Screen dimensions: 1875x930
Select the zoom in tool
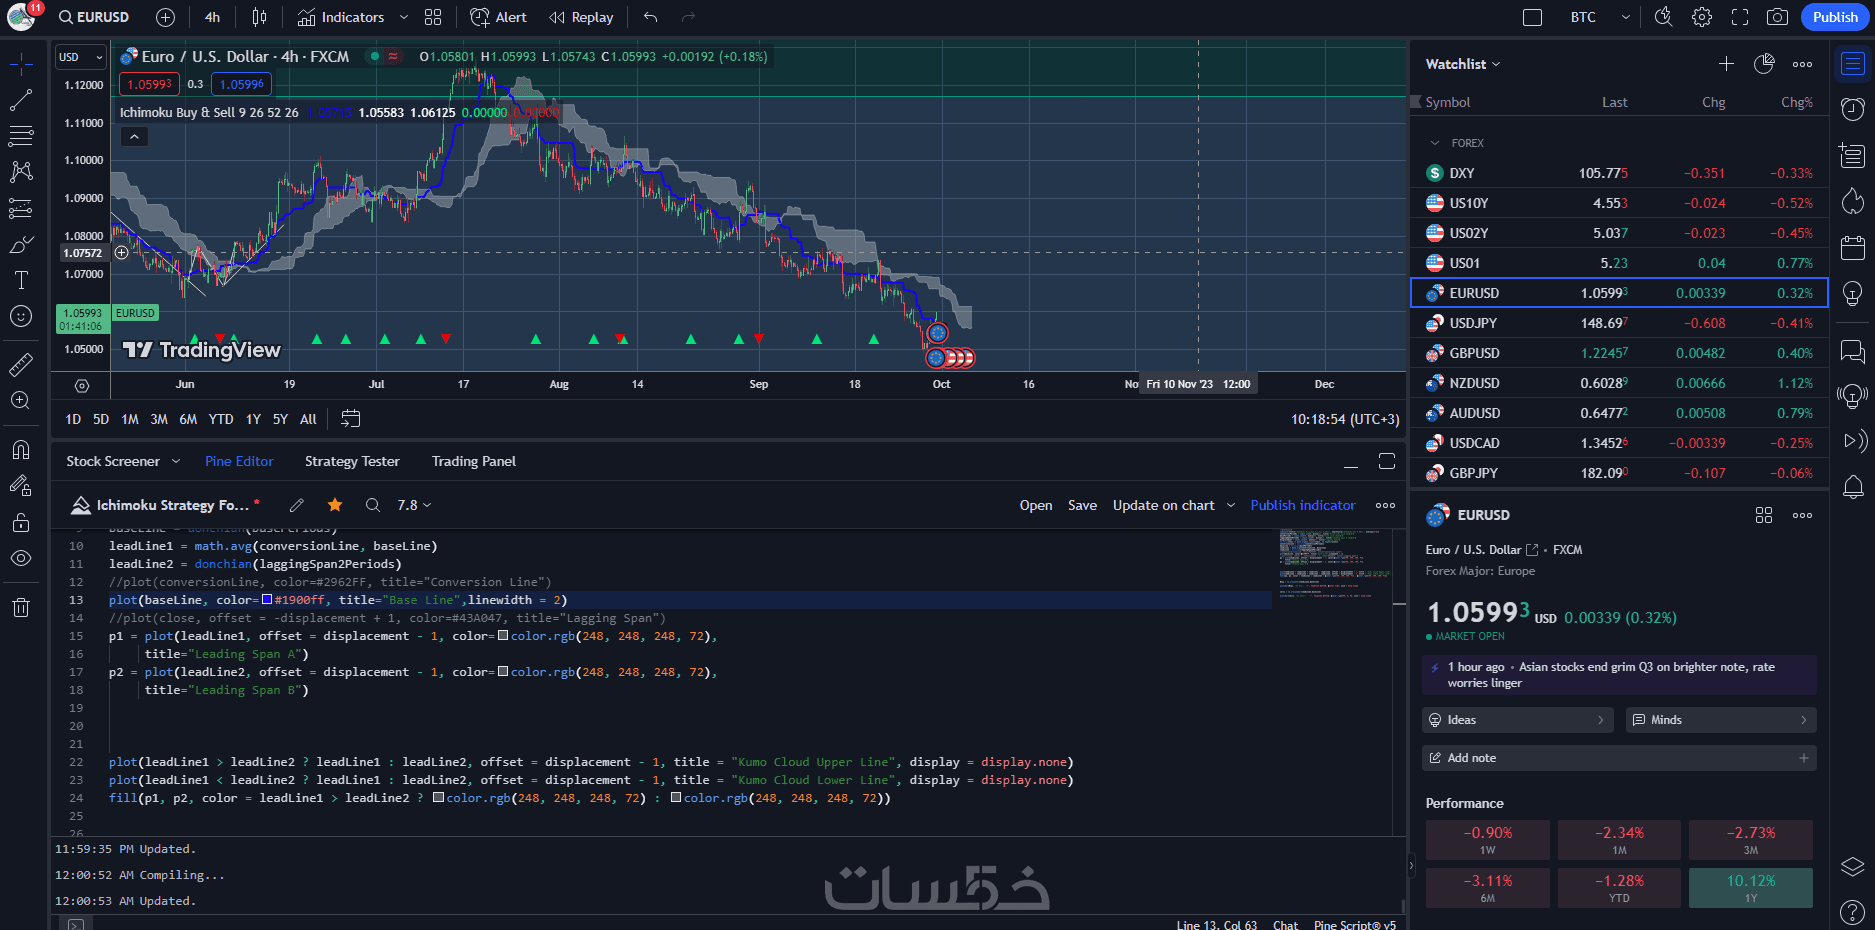21,401
